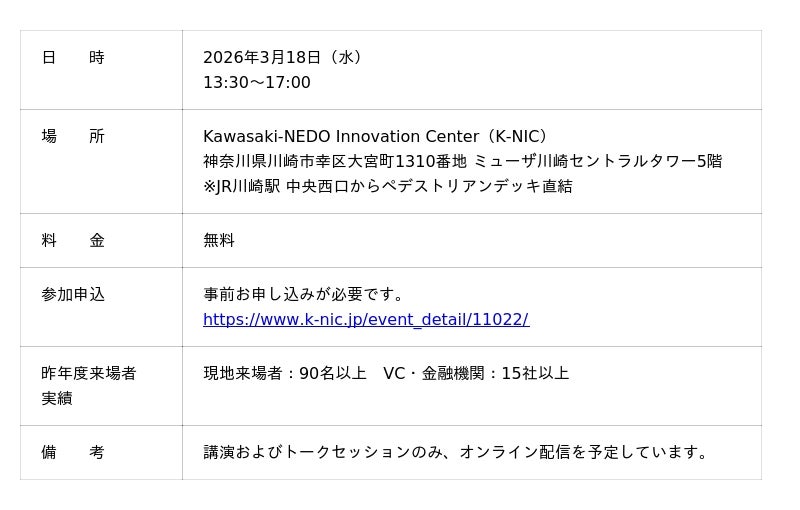
Task: Click the 備考 row label
Action: point(73,453)
